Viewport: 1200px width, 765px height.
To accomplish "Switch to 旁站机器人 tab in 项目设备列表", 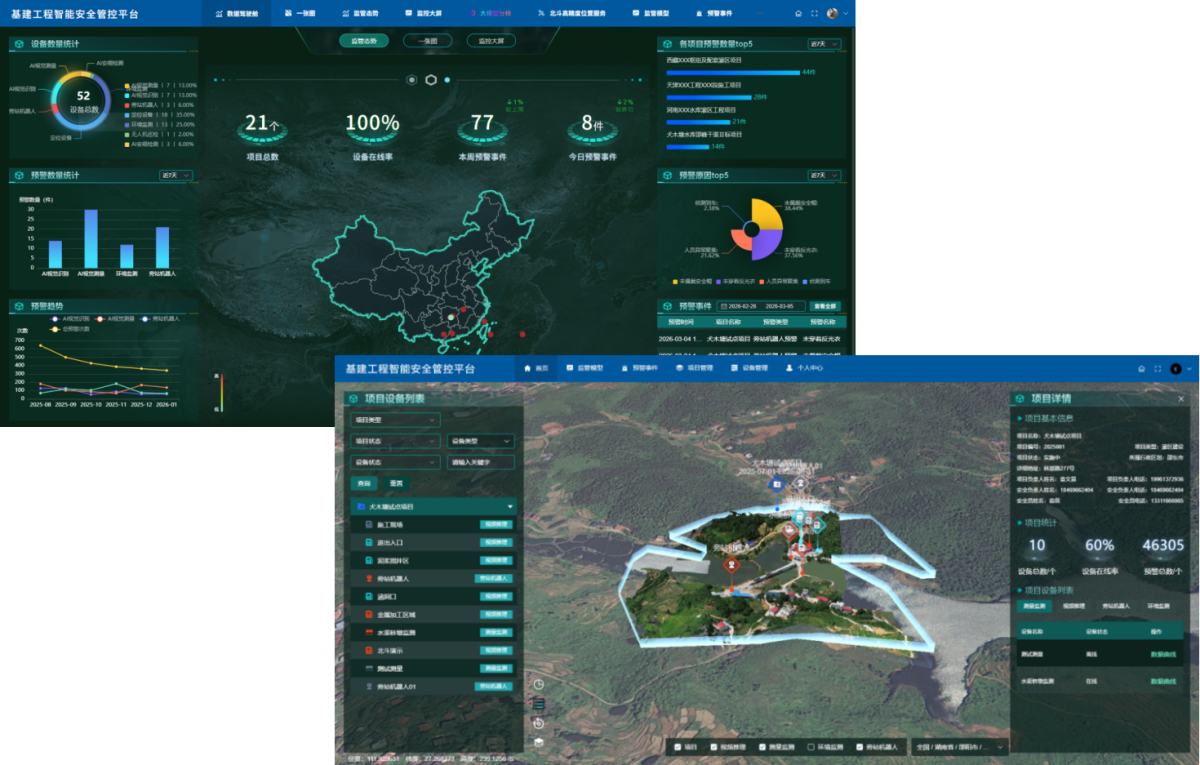I will (x=1116, y=606).
